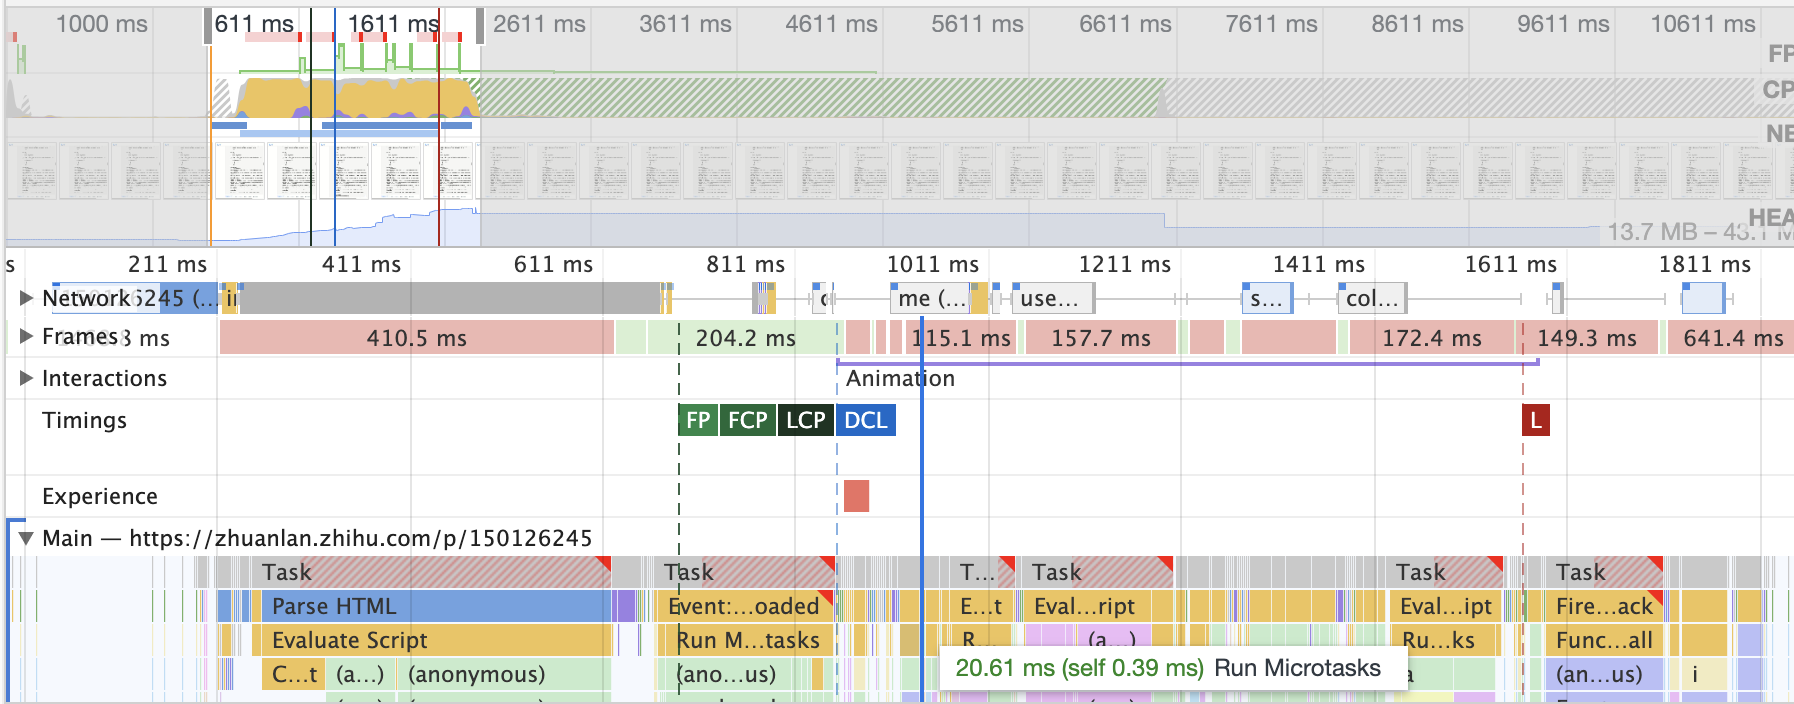Expand the Network track
This screenshot has width=1794, height=704.
[26, 298]
